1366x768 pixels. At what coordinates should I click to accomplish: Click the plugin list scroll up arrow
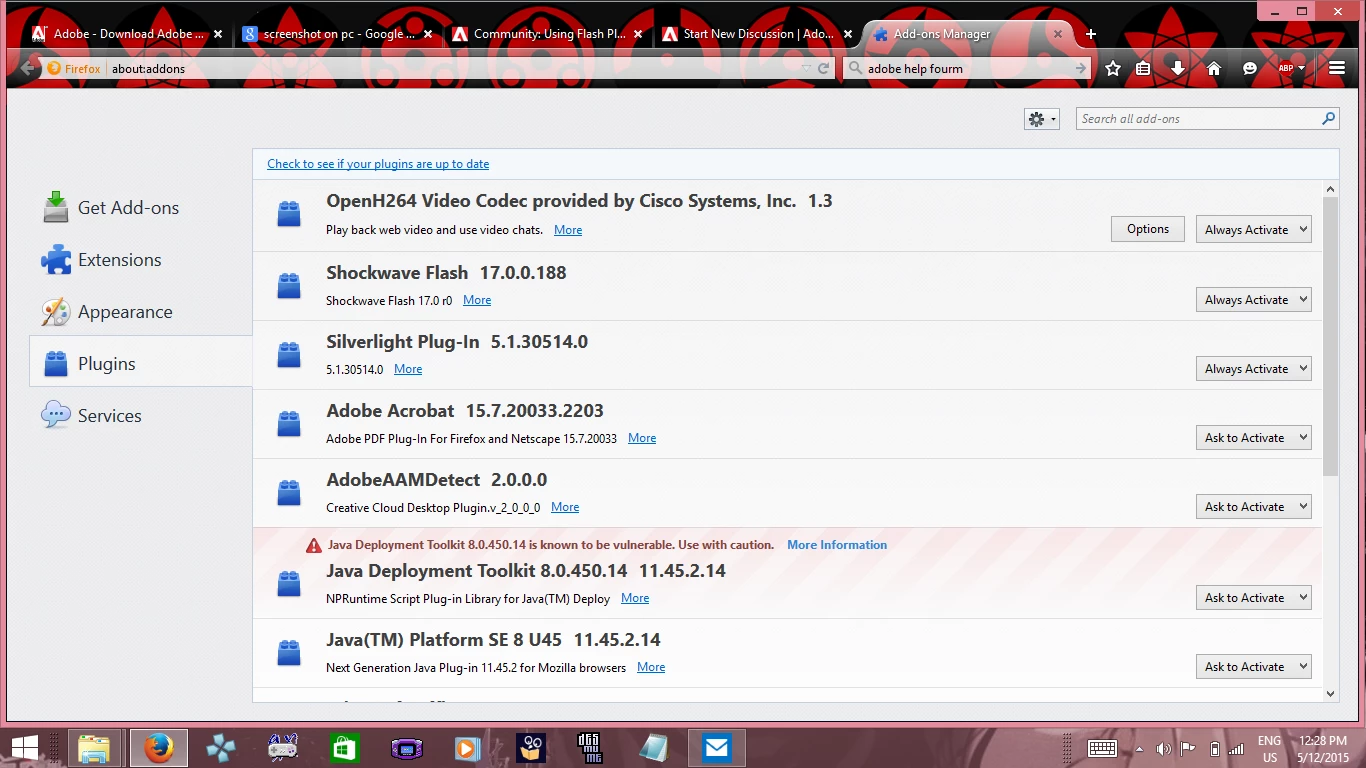[x=1330, y=189]
